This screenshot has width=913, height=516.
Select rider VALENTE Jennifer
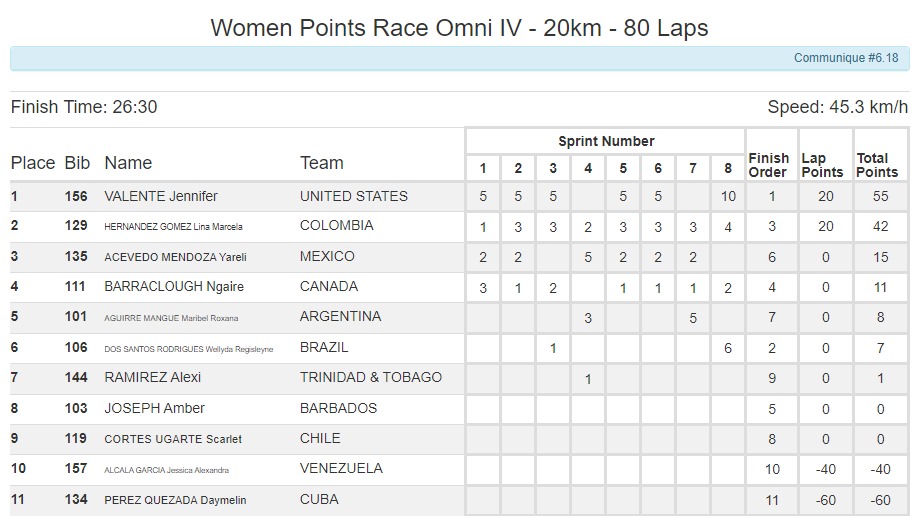pyautogui.click(x=161, y=196)
